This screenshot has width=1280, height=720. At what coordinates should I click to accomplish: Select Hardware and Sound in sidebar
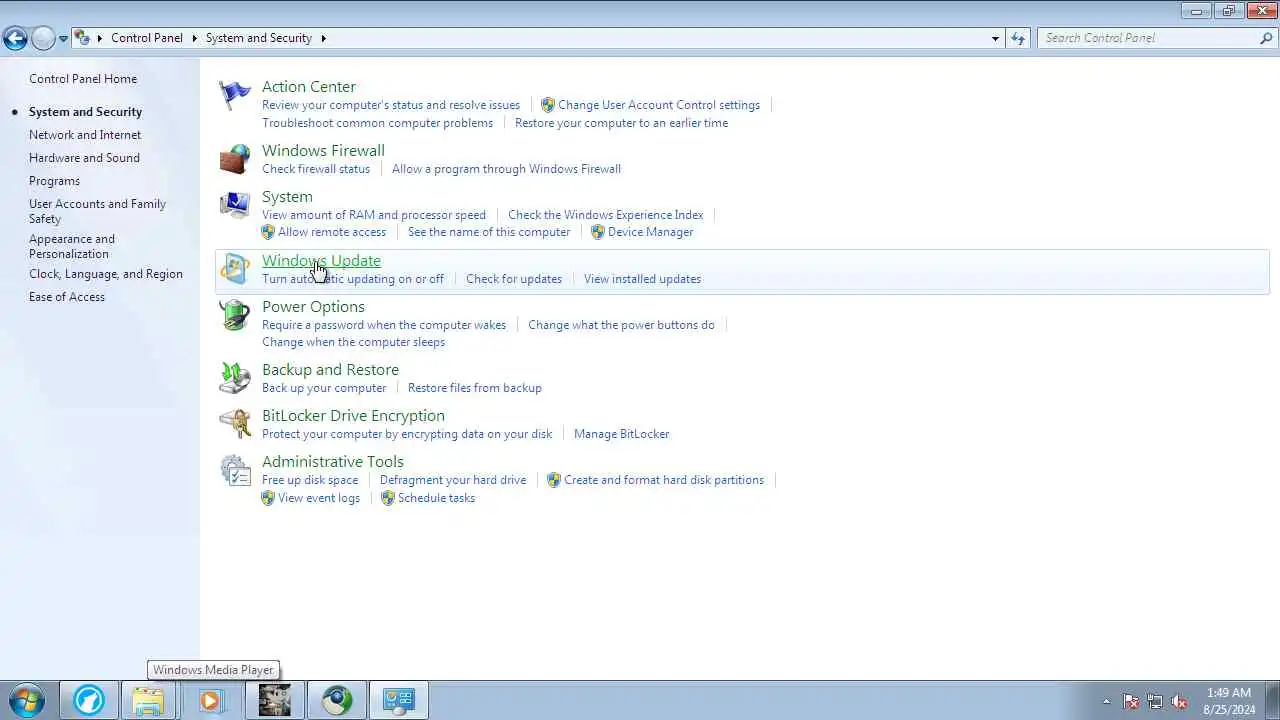point(84,158)
